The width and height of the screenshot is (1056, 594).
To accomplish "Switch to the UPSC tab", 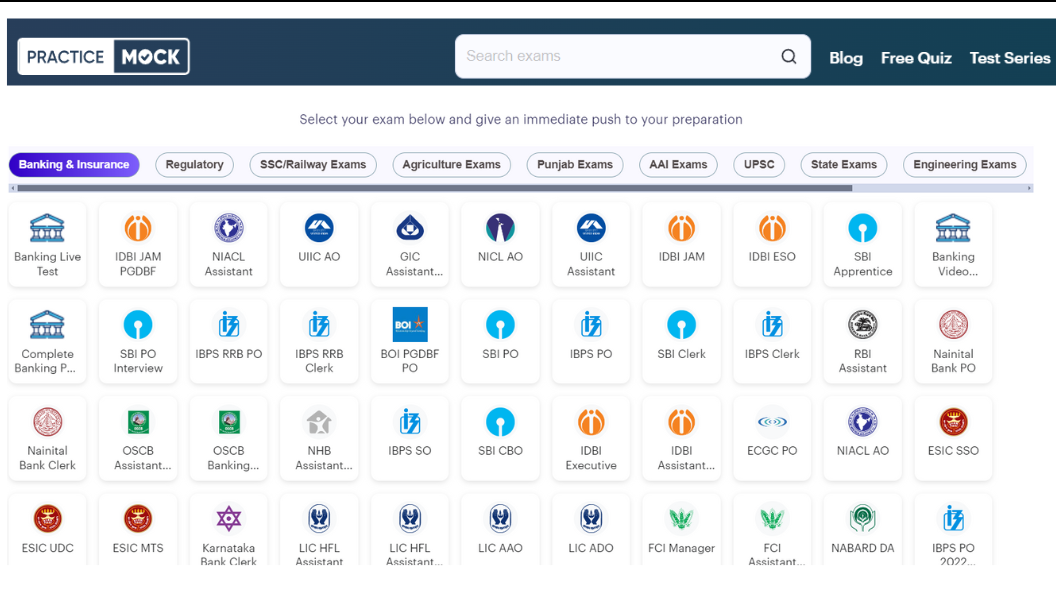I will click(759, 164).
